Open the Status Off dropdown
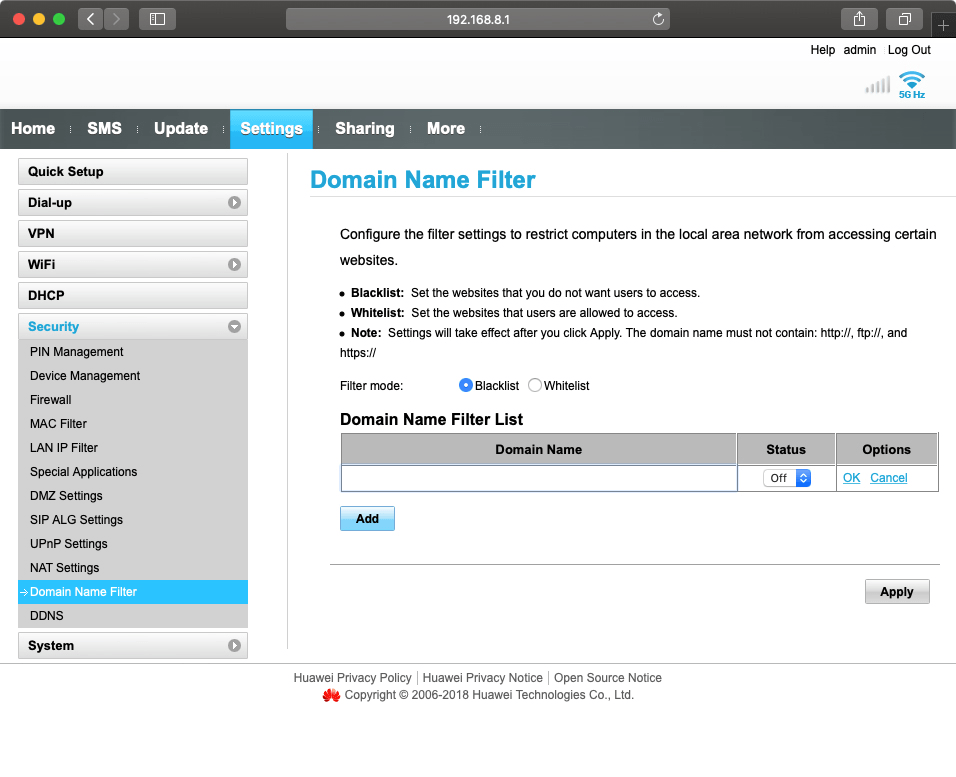Viewport: 956px width, 777px height. (x=786, y=478)
